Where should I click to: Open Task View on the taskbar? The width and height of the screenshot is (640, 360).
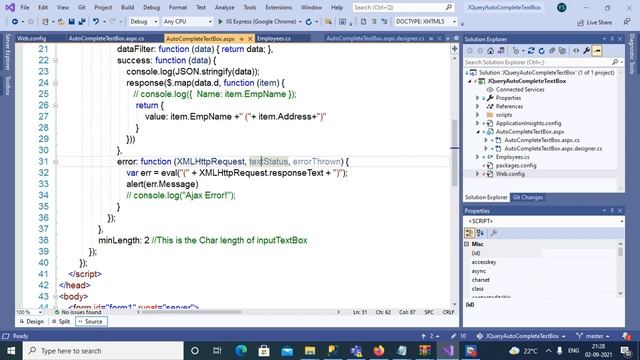pyautogui.click(x=217, y=351)
